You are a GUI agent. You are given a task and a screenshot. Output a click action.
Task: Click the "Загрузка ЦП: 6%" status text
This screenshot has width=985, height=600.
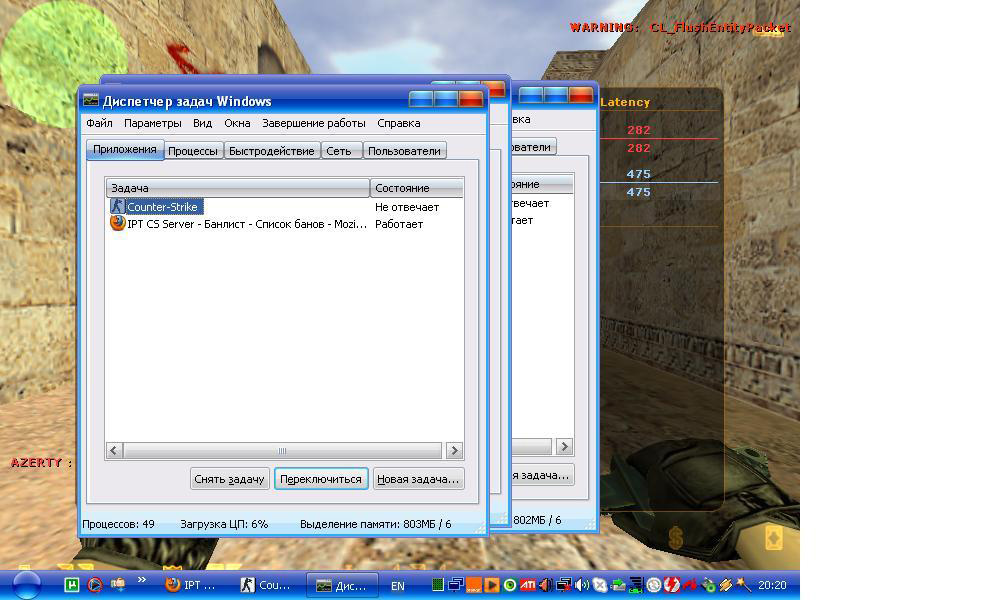point(224,523)
